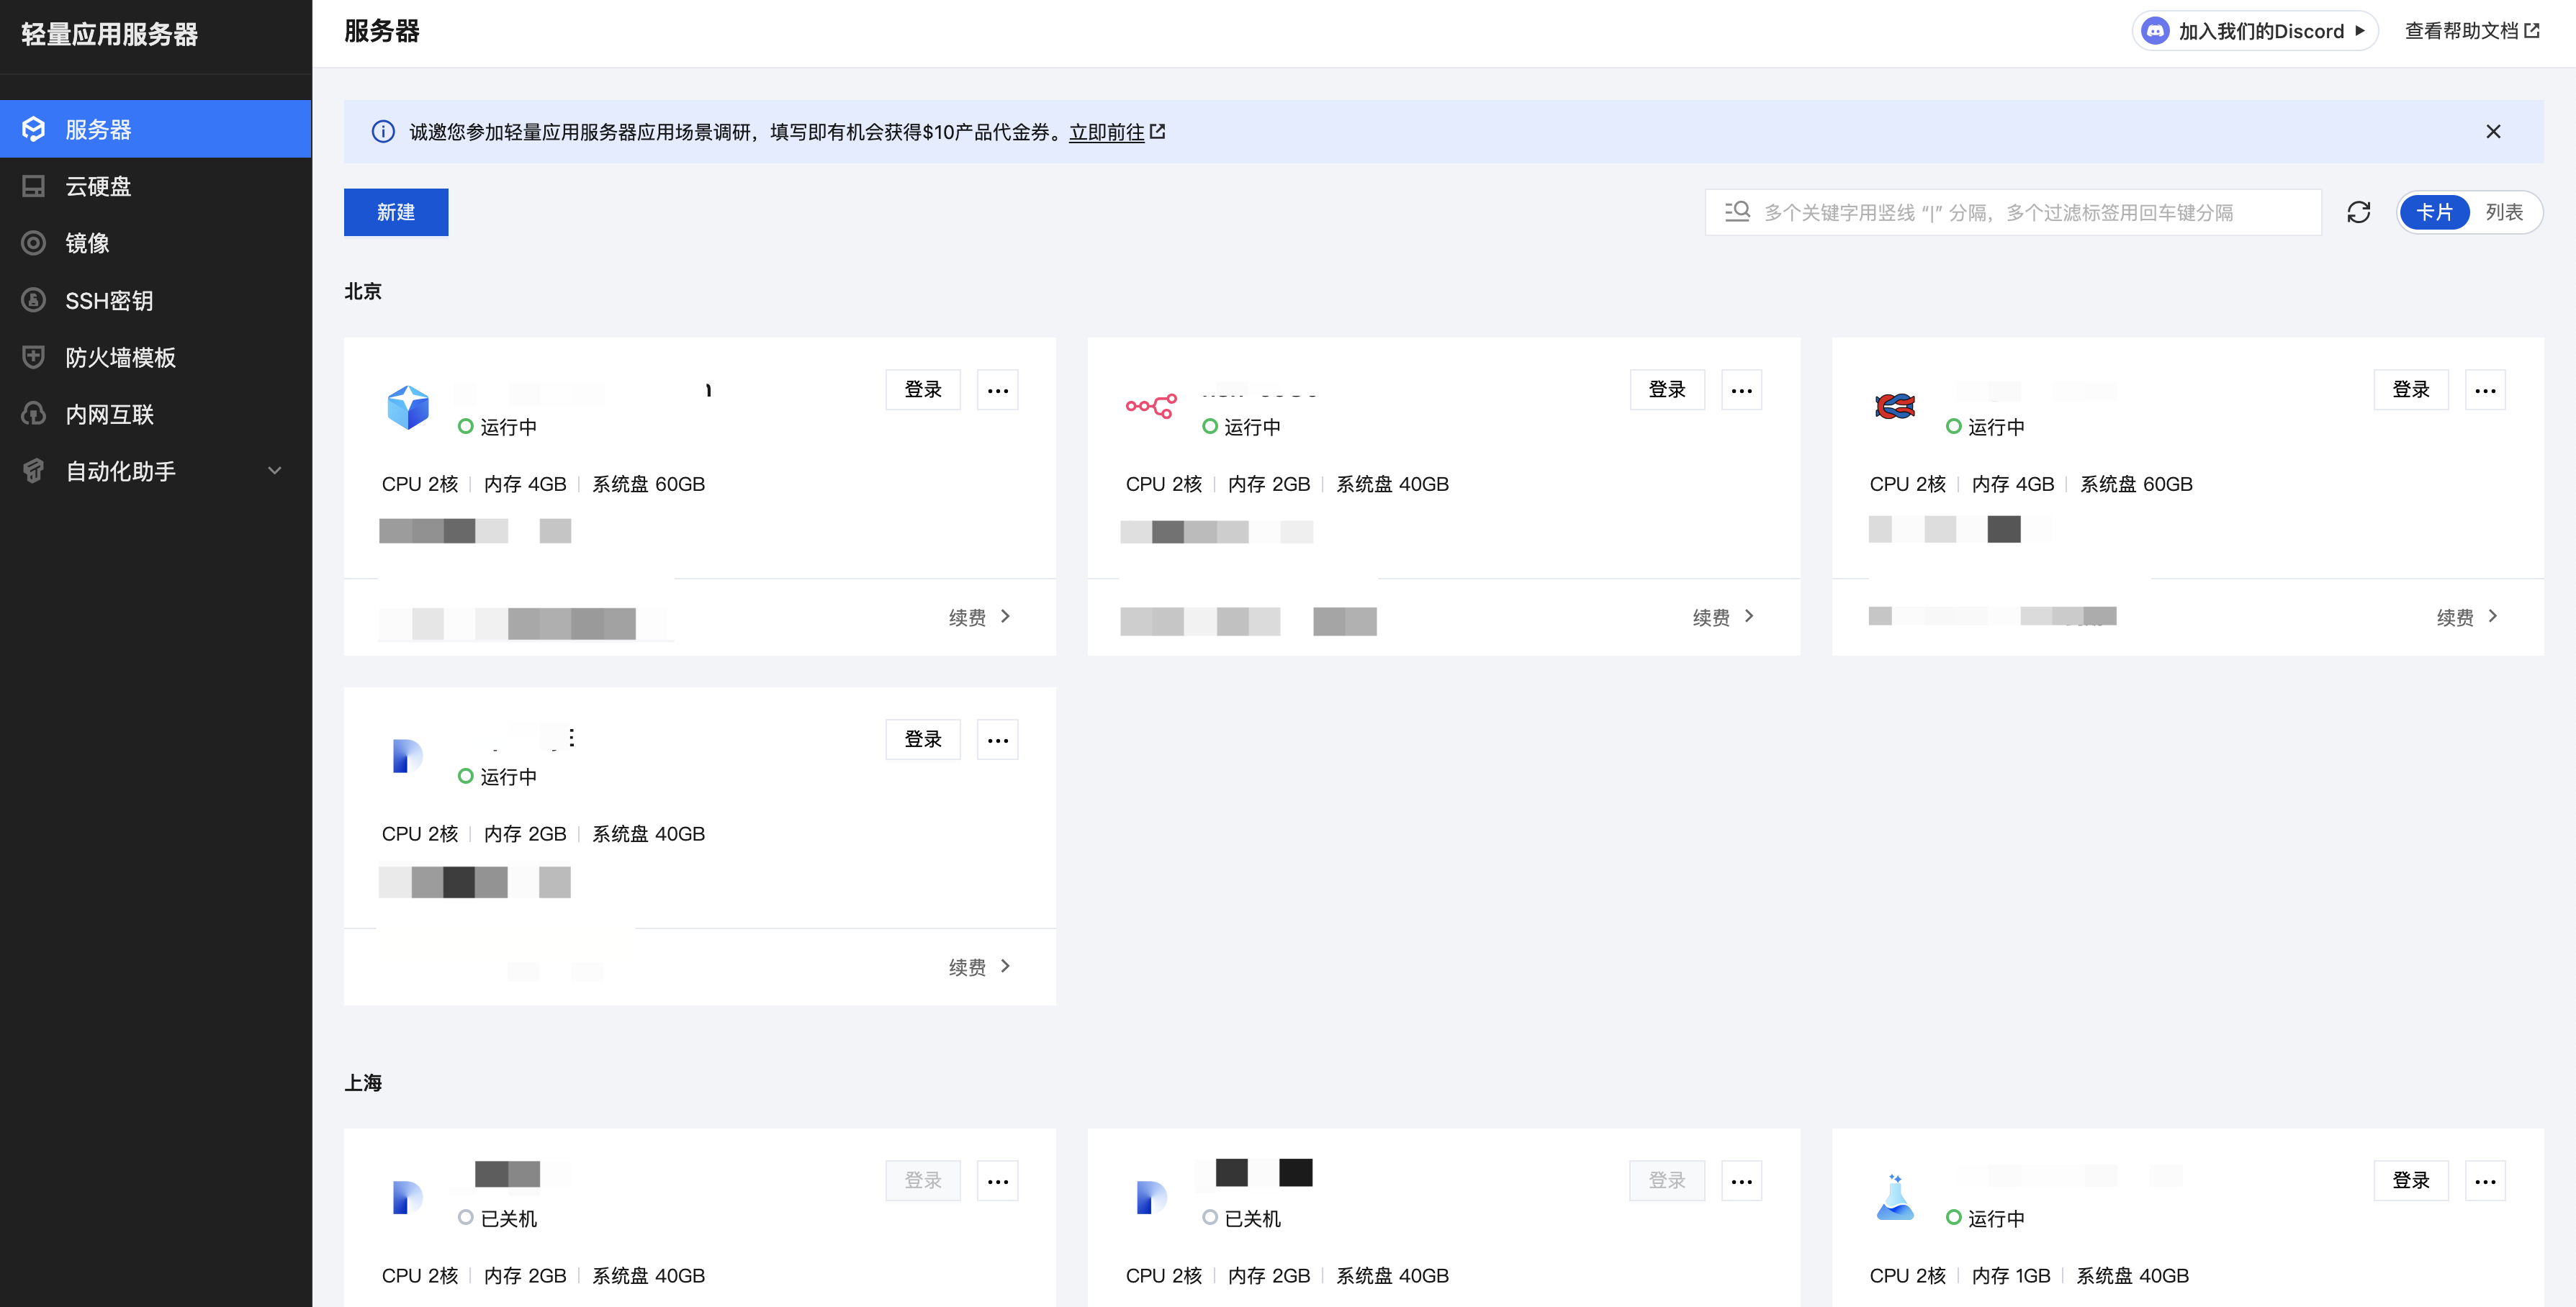
Task: Click the refresh icon beside search box
Action: tap(2358, 212)
